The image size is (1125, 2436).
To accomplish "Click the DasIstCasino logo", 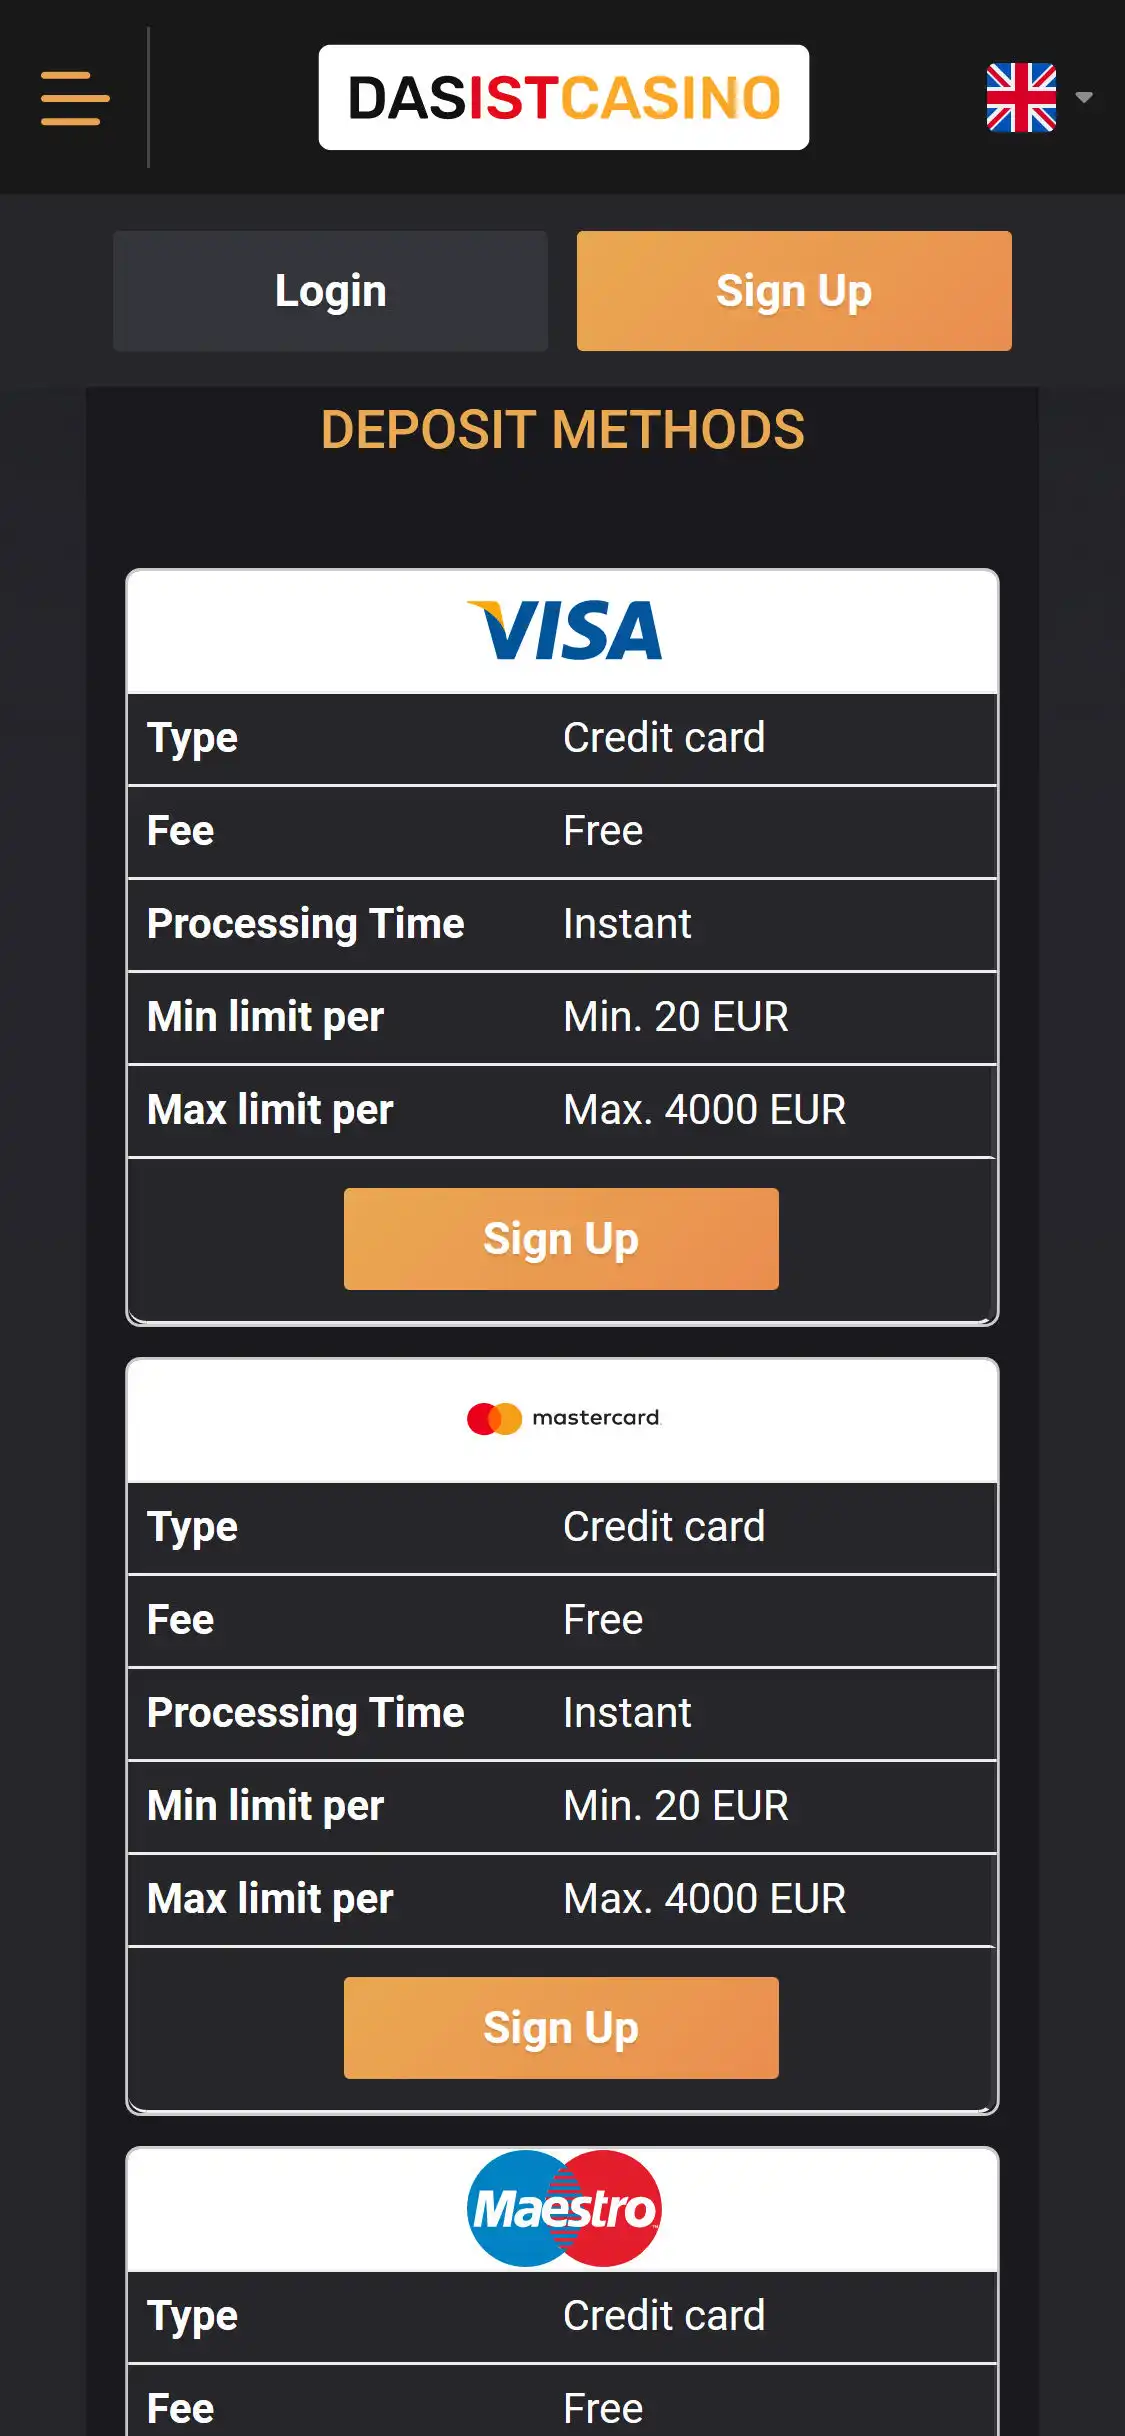I will (563, 98).
